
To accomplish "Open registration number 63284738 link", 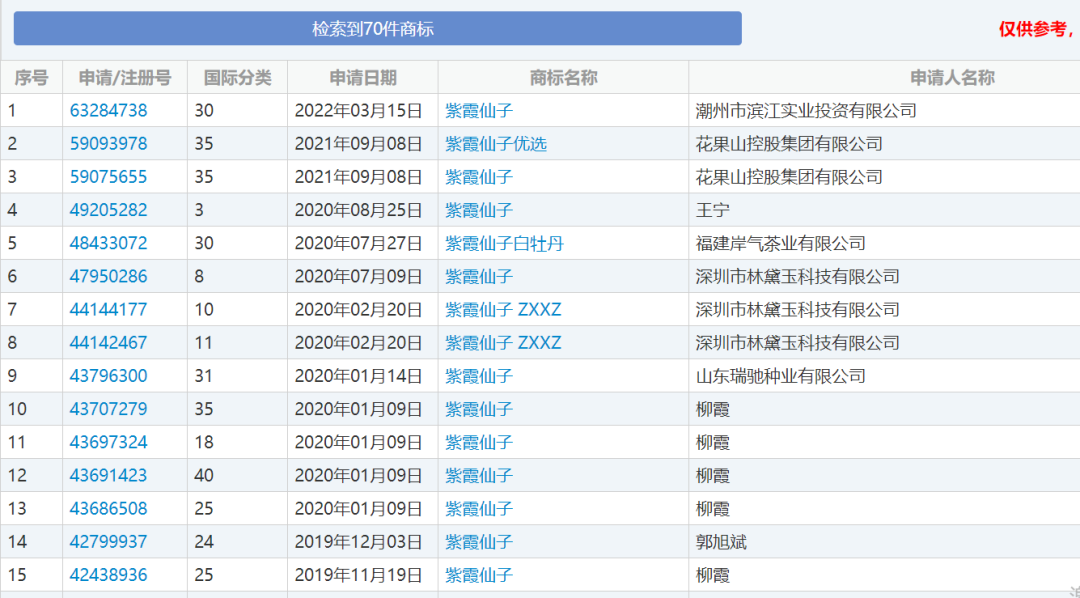I will pos(108,110).
